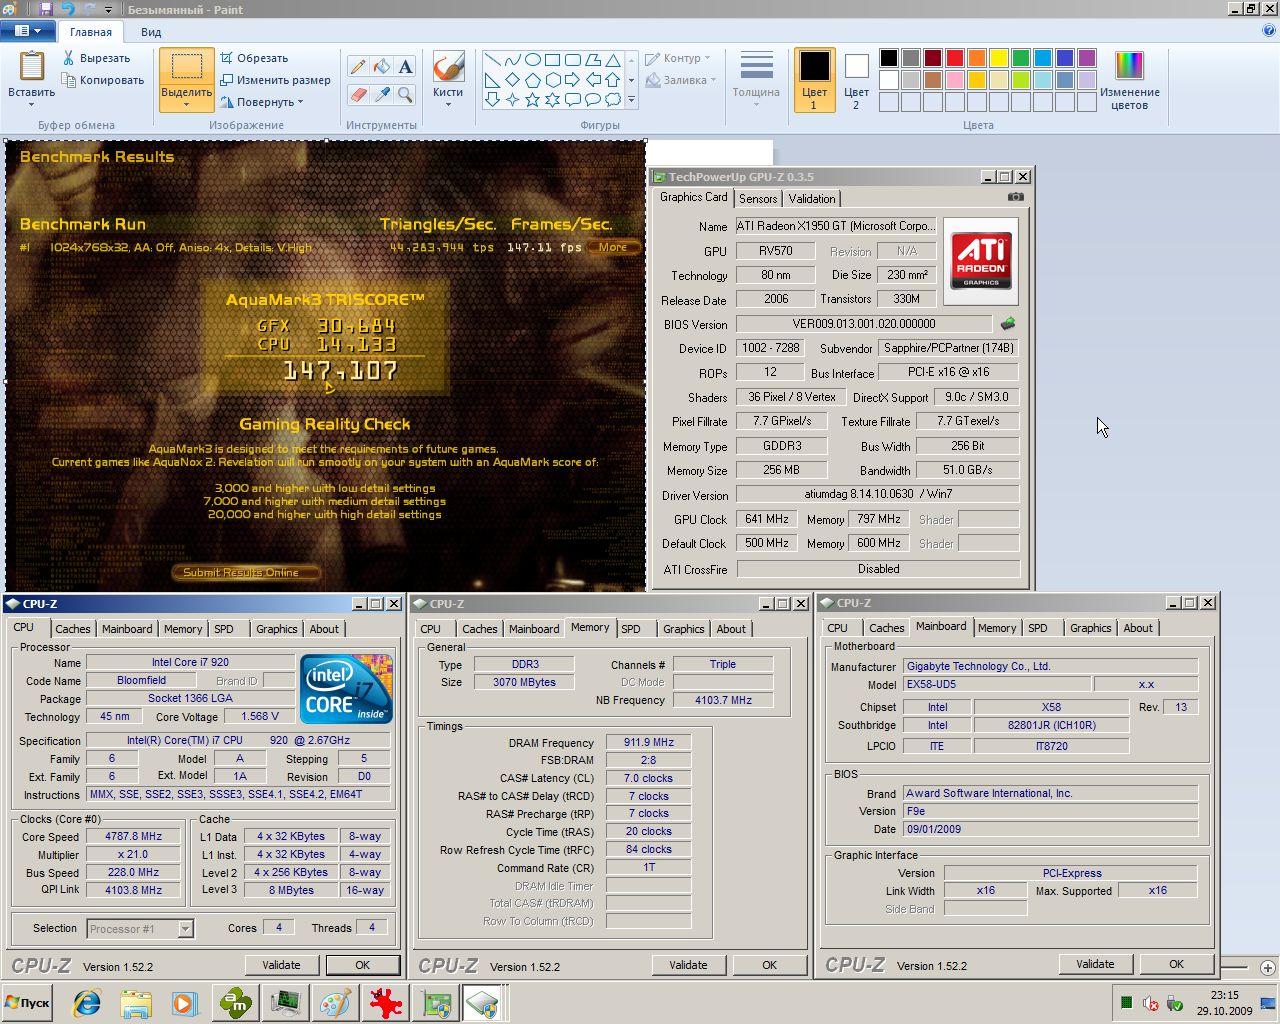Open the Validation tab in GPU-Z
This screenshot has width=1280, height=1024.
point(812,198)
